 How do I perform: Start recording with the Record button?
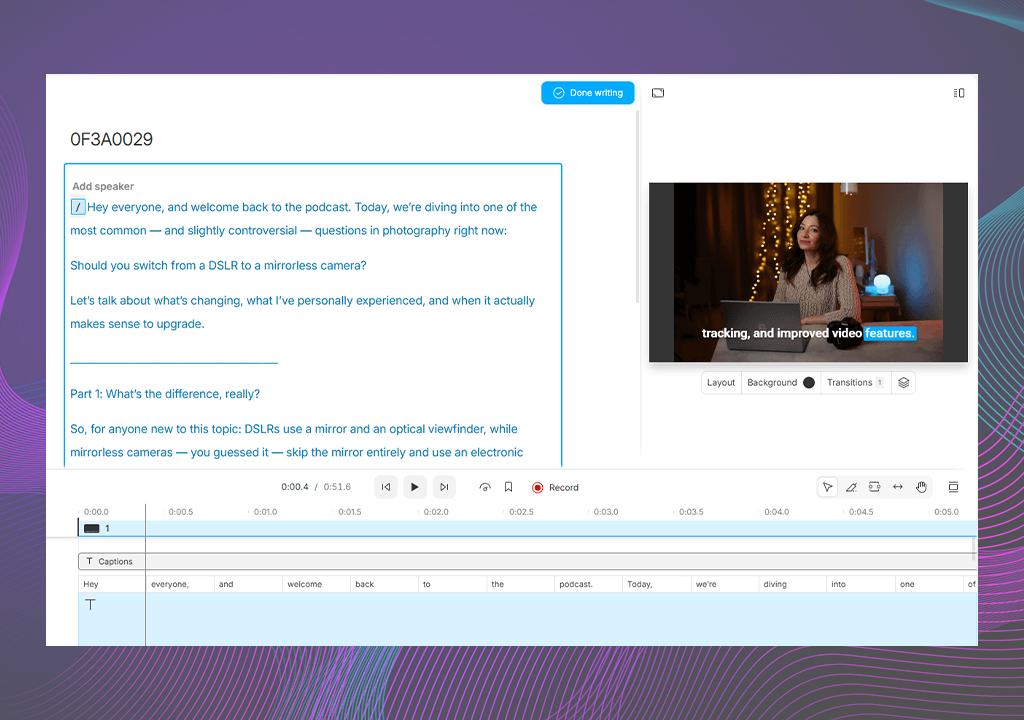(555, 487)
